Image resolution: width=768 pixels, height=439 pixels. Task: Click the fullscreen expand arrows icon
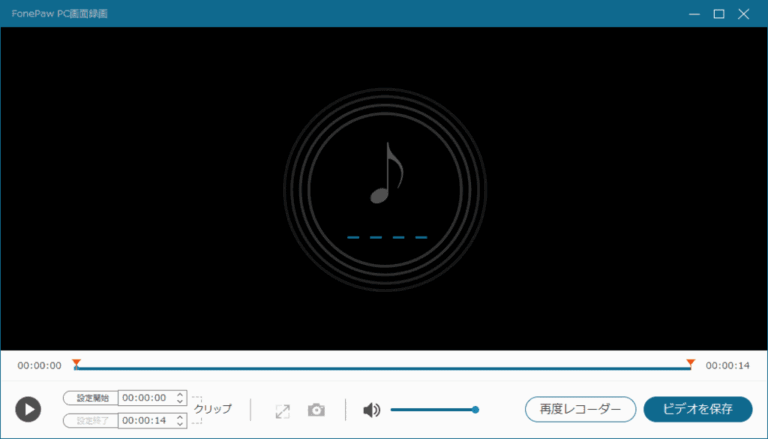283,410
